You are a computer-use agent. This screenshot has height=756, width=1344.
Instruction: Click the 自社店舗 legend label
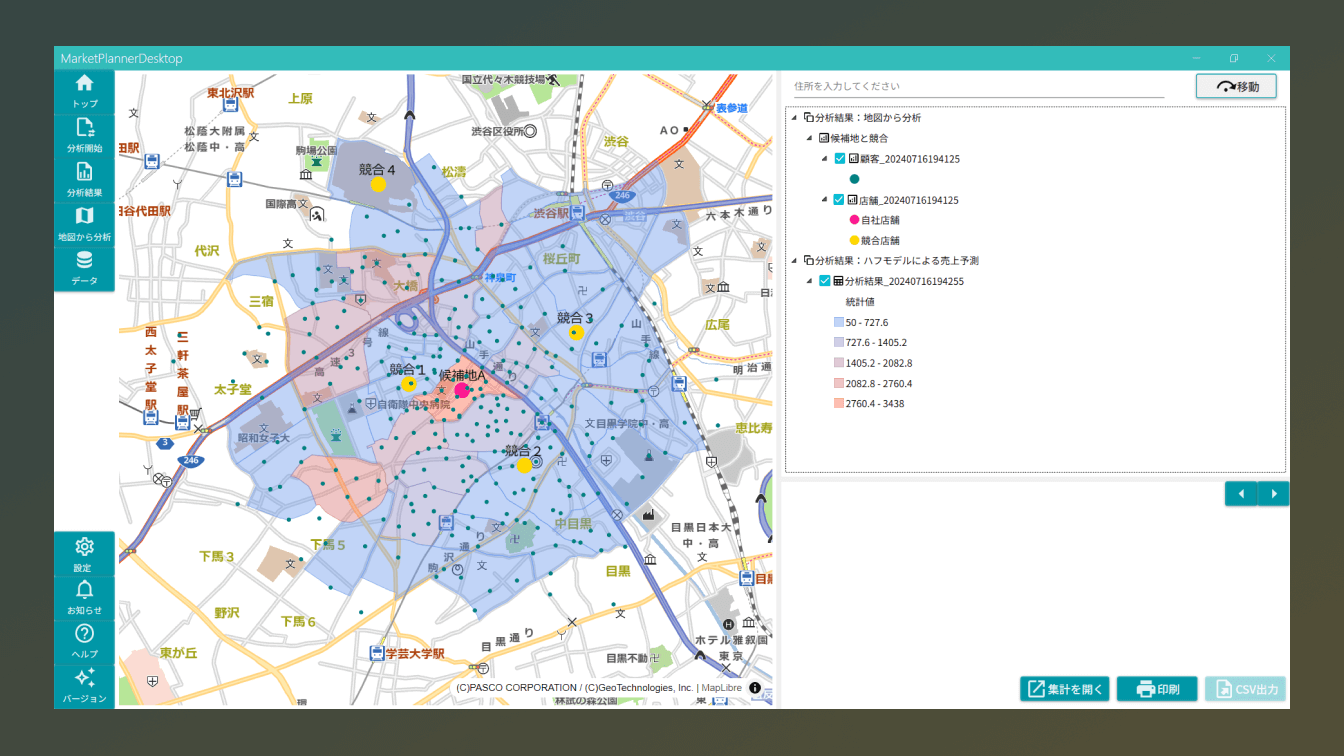(880, 220)
